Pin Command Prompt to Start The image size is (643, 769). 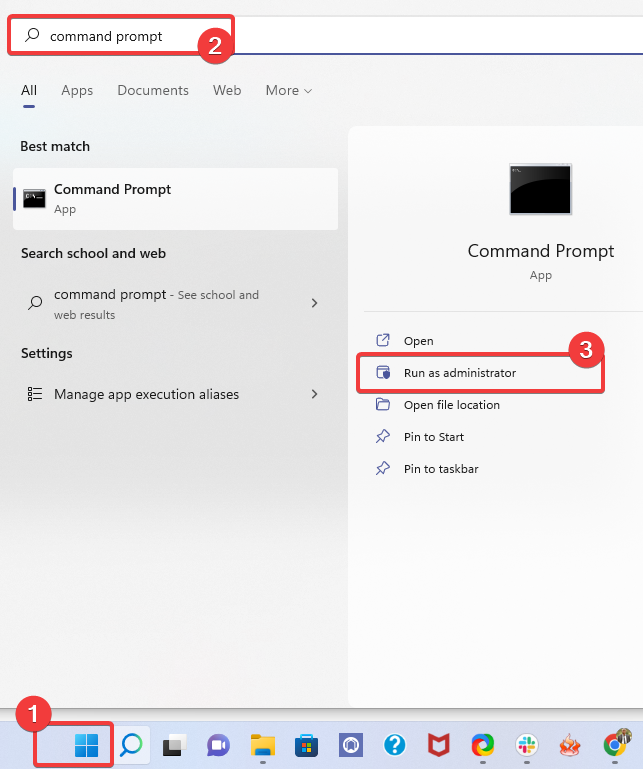[x=434, y=437]
